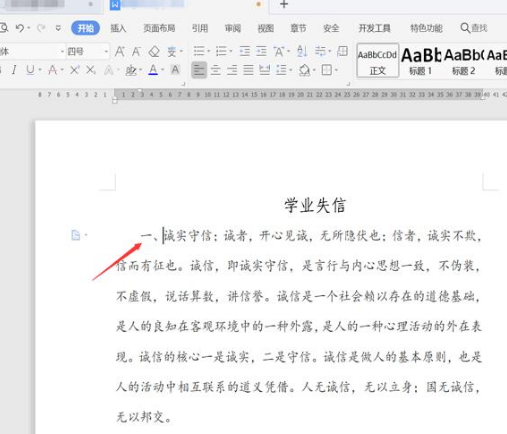The width and height of the screenshot is (507, 434).
Task: Toggle underline formatting
Action: (30, 70)
